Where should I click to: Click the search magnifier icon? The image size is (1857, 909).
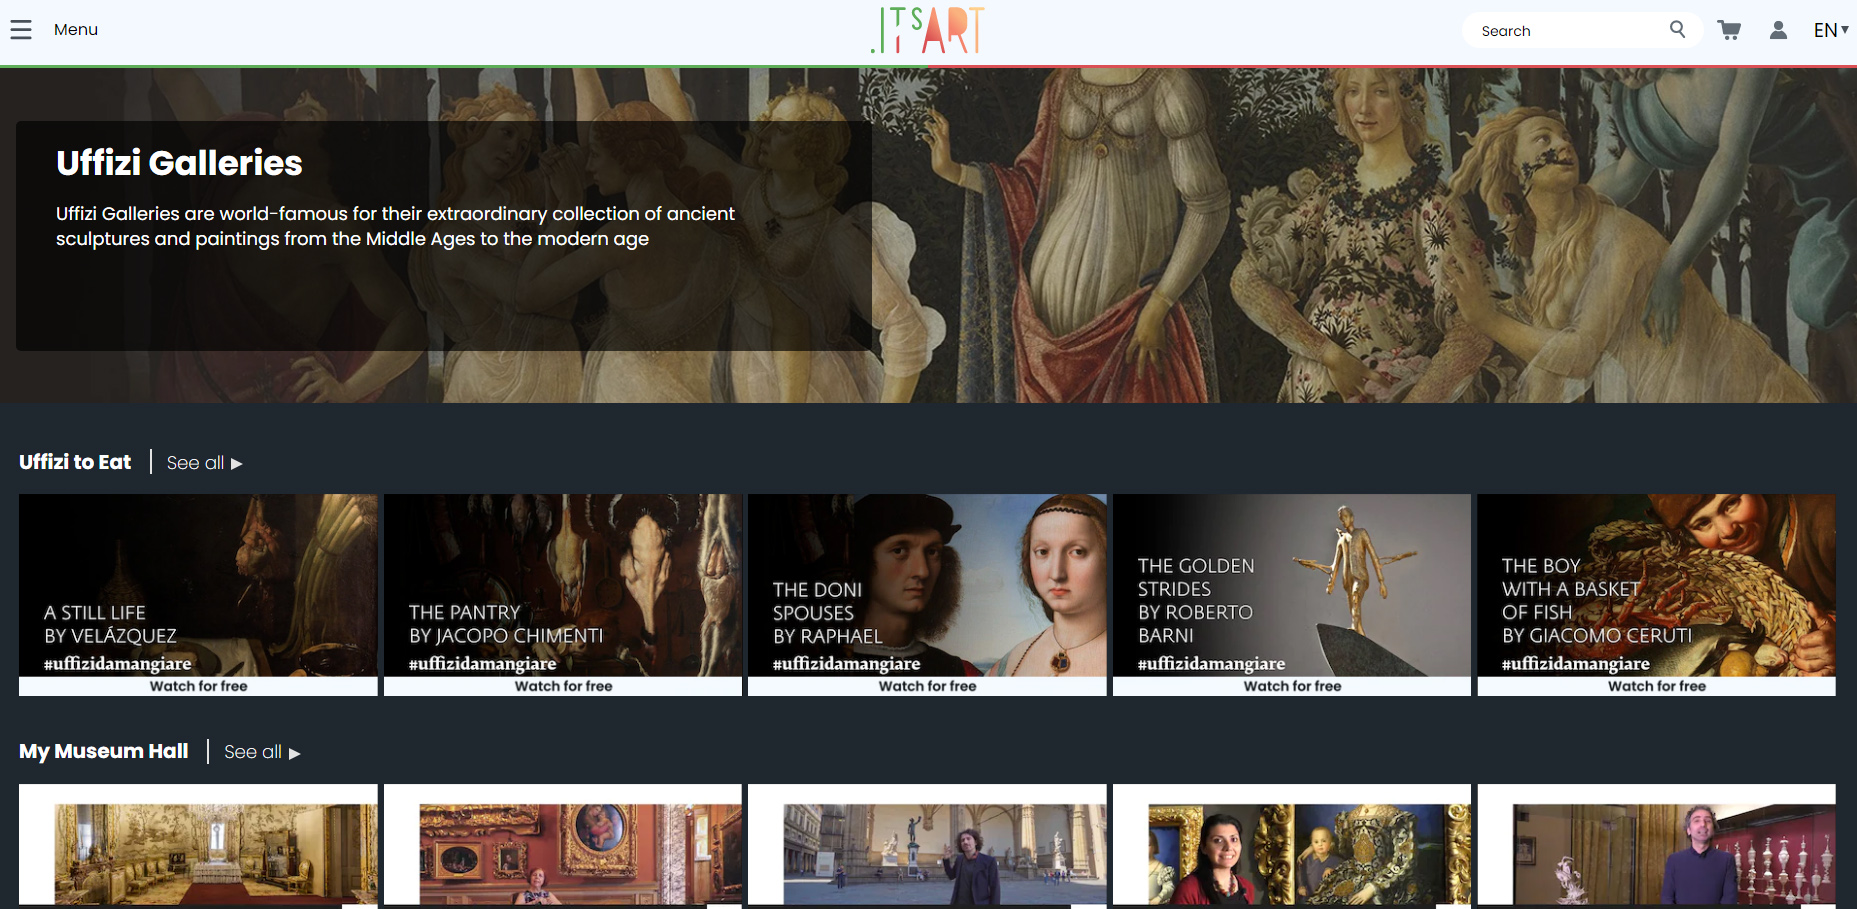(1678, 30)
